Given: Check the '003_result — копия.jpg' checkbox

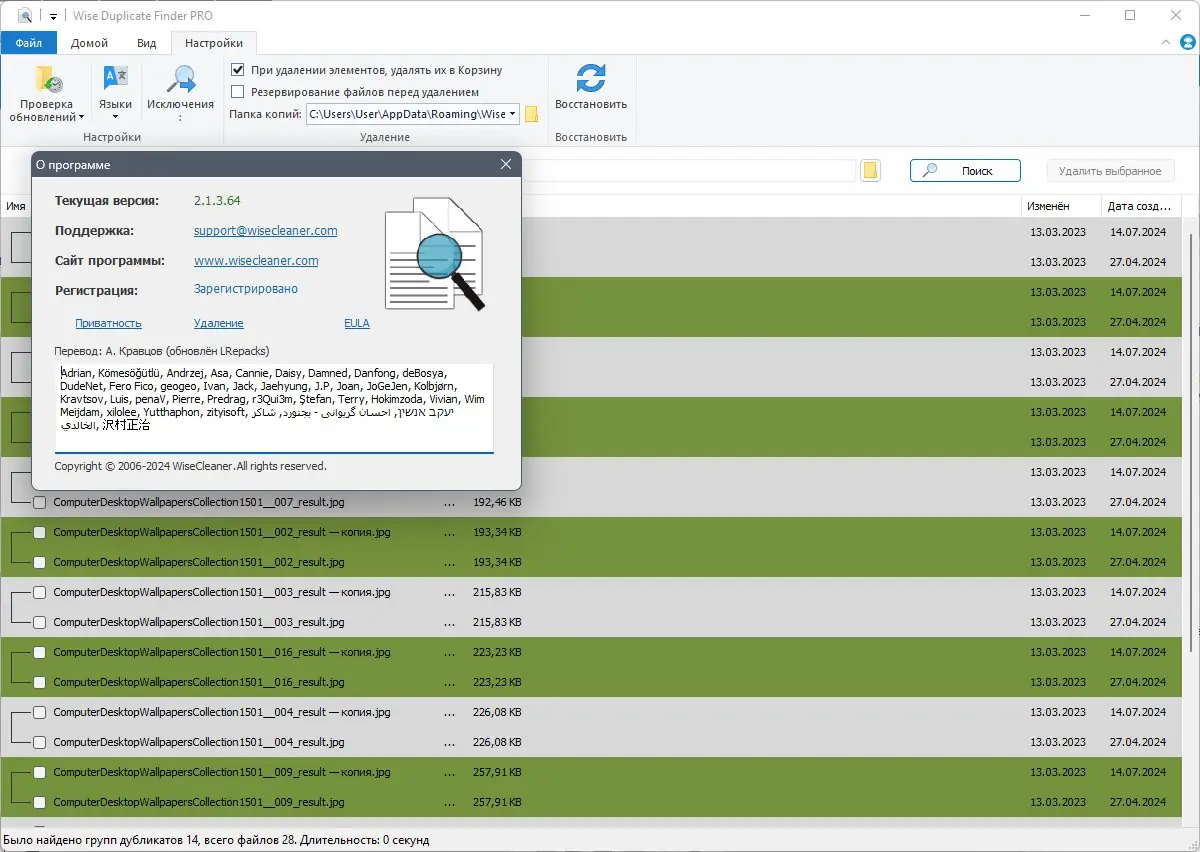Looking at the screenshot, I should pyautogui.click(x=40, y=592).
